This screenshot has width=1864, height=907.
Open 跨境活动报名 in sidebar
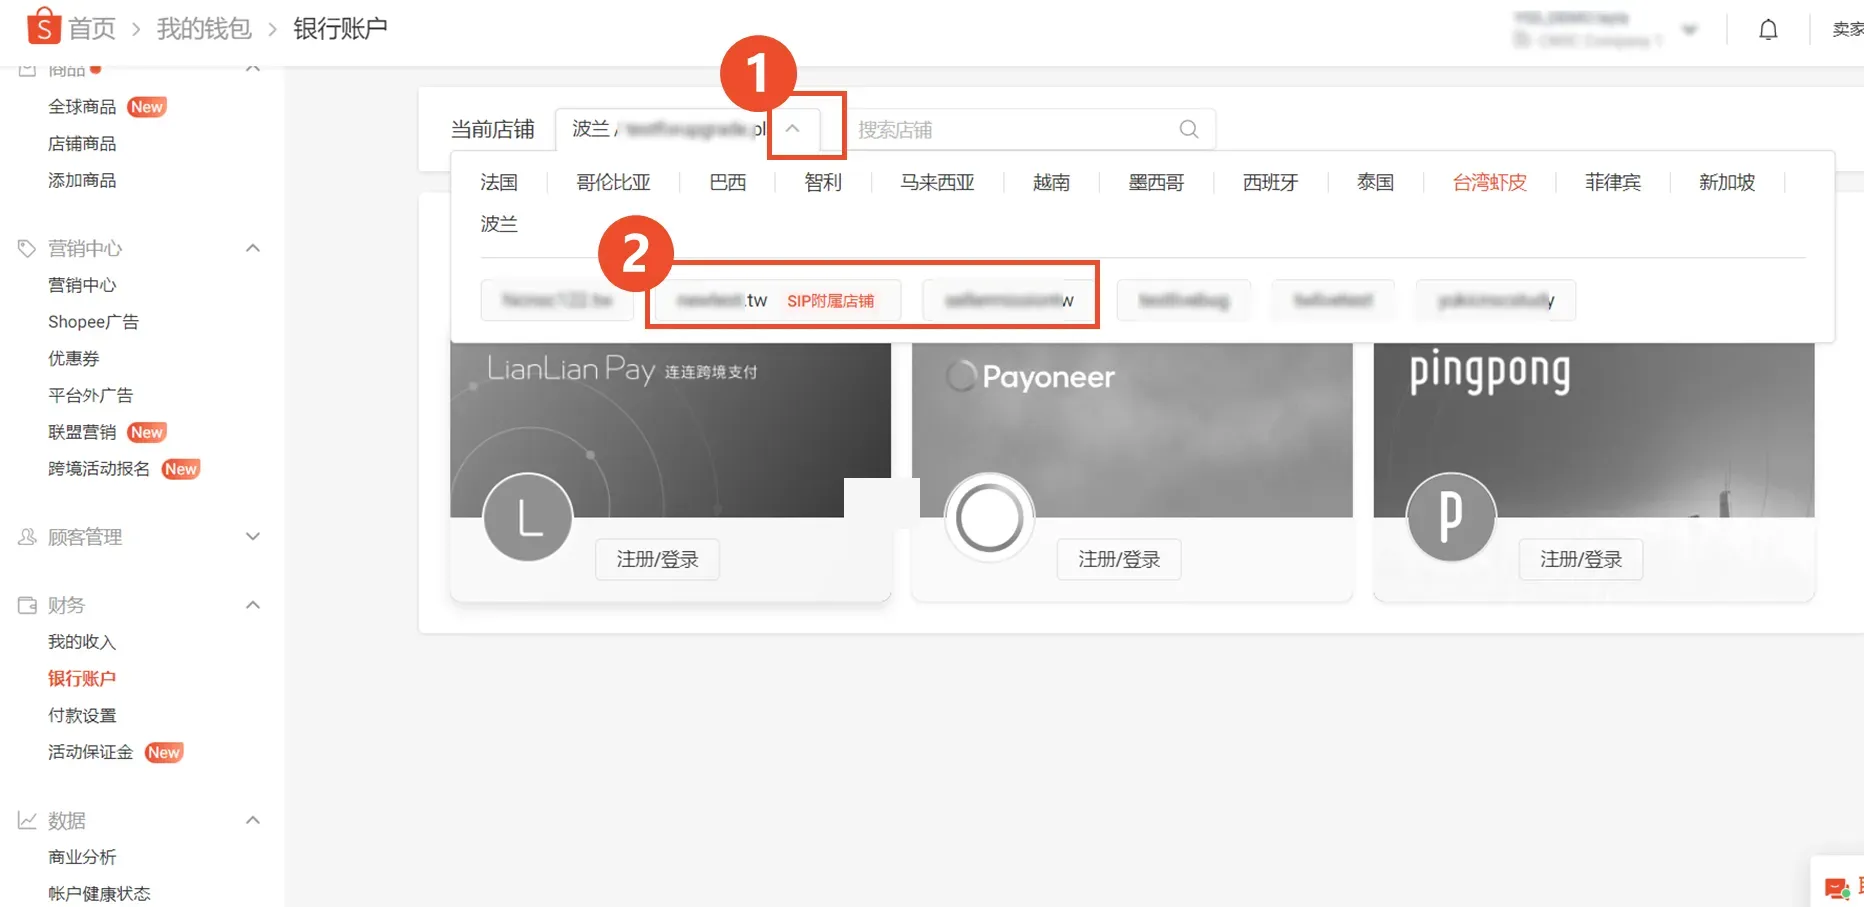click(99, 469)
